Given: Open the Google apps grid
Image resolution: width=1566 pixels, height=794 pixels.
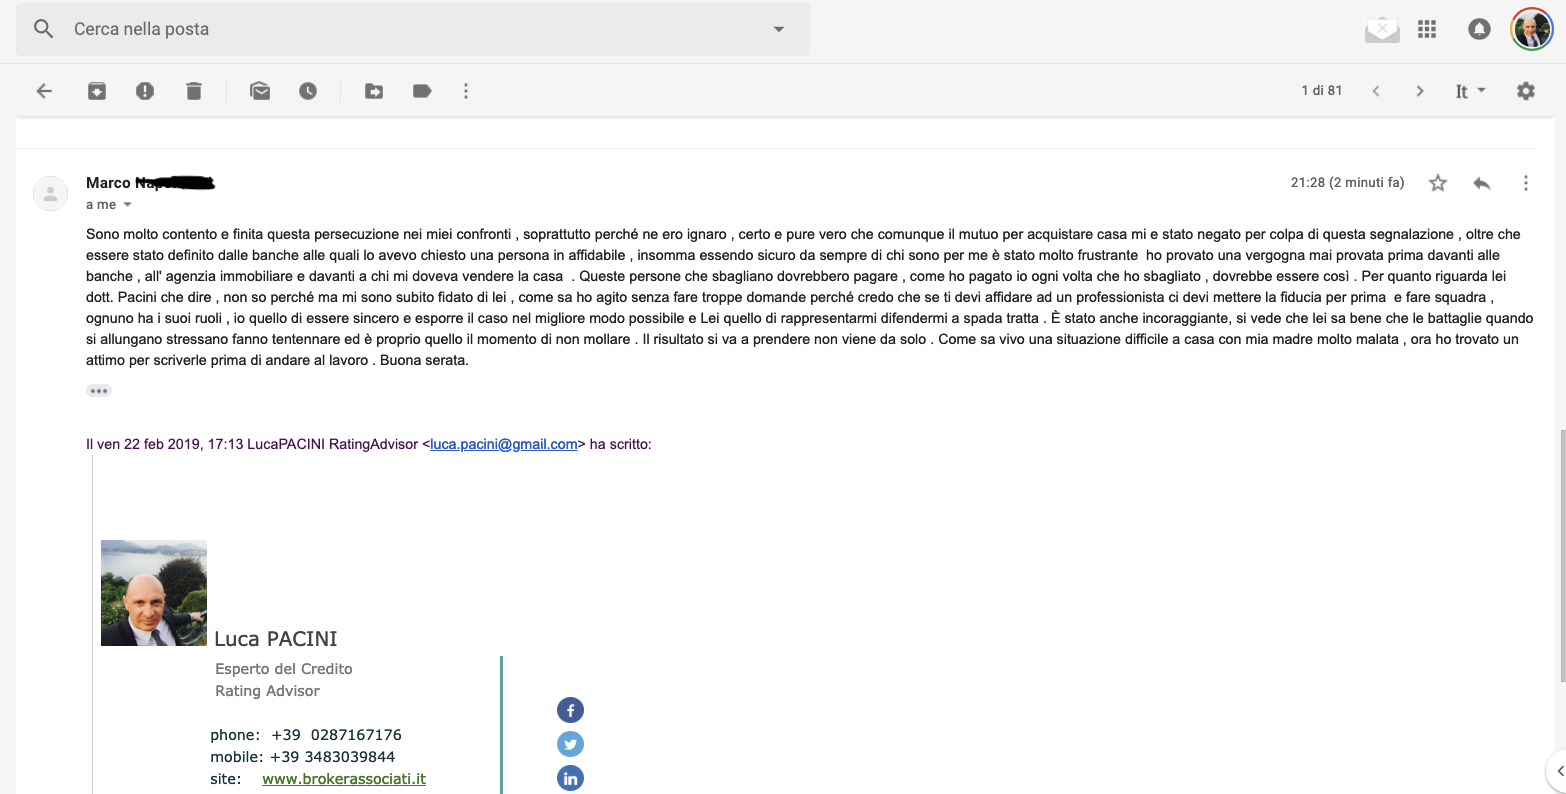Looking at the screenshot, I should [x=1427, y=29].
